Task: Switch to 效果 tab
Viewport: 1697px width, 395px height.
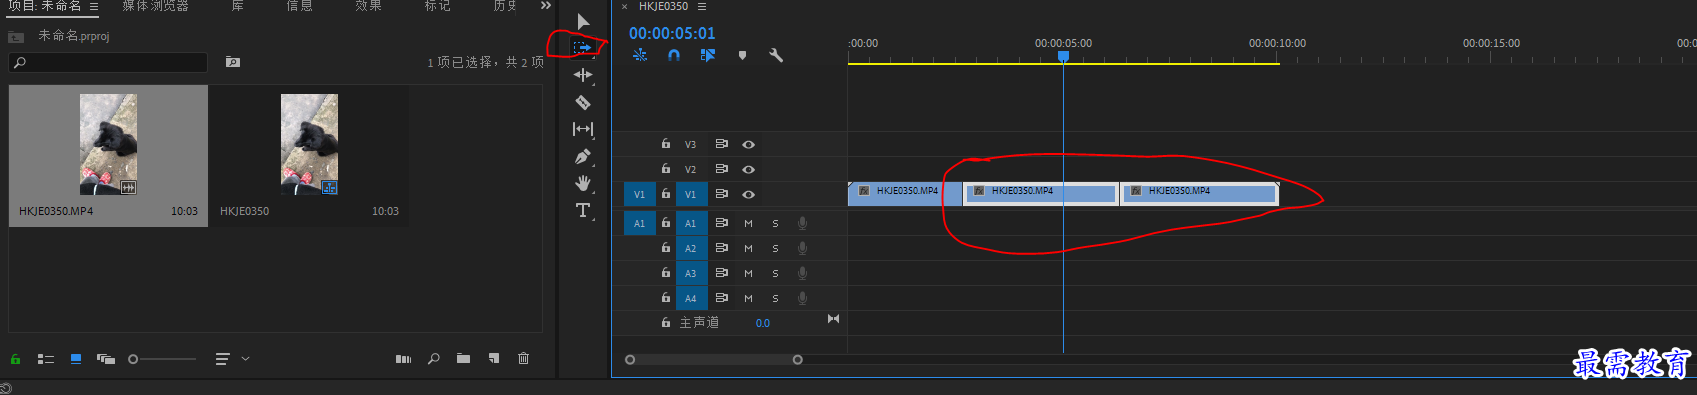Action: point(368,6)
